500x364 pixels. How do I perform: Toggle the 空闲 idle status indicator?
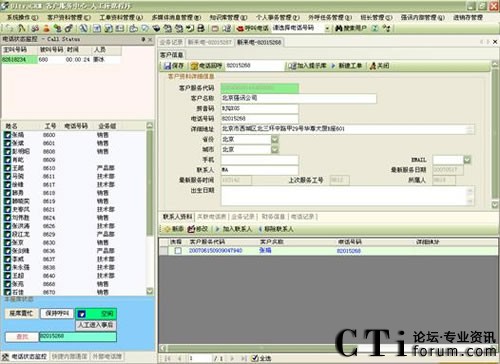(x=96, y=314)
